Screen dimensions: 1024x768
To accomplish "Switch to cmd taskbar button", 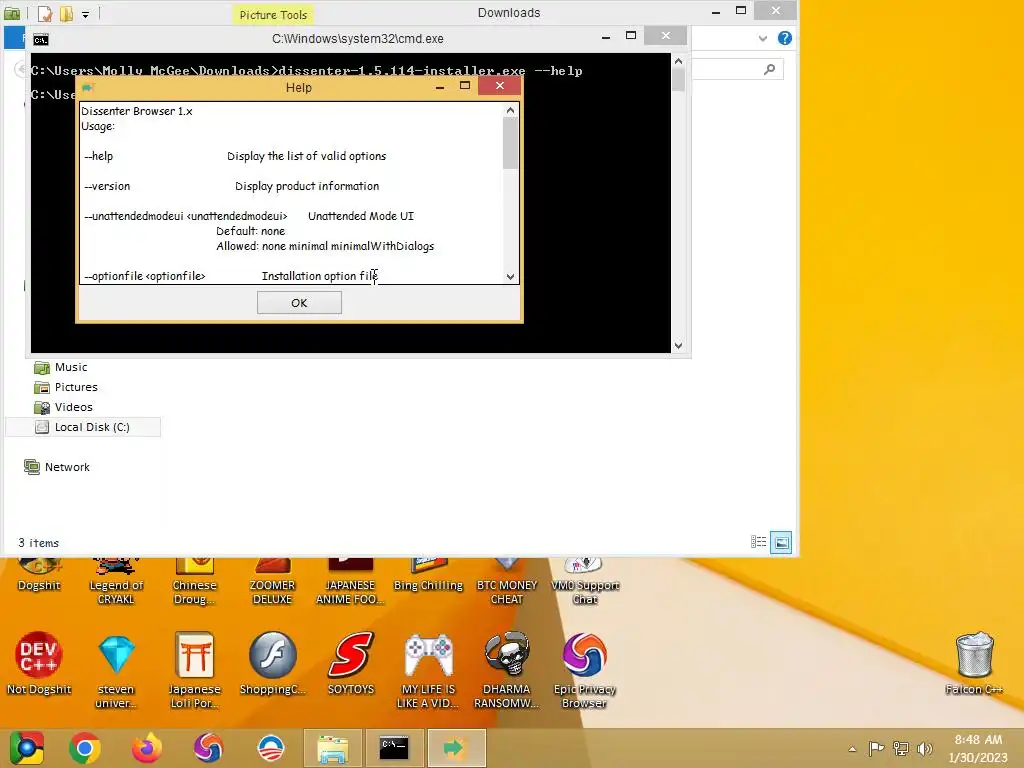I will 394,748.
